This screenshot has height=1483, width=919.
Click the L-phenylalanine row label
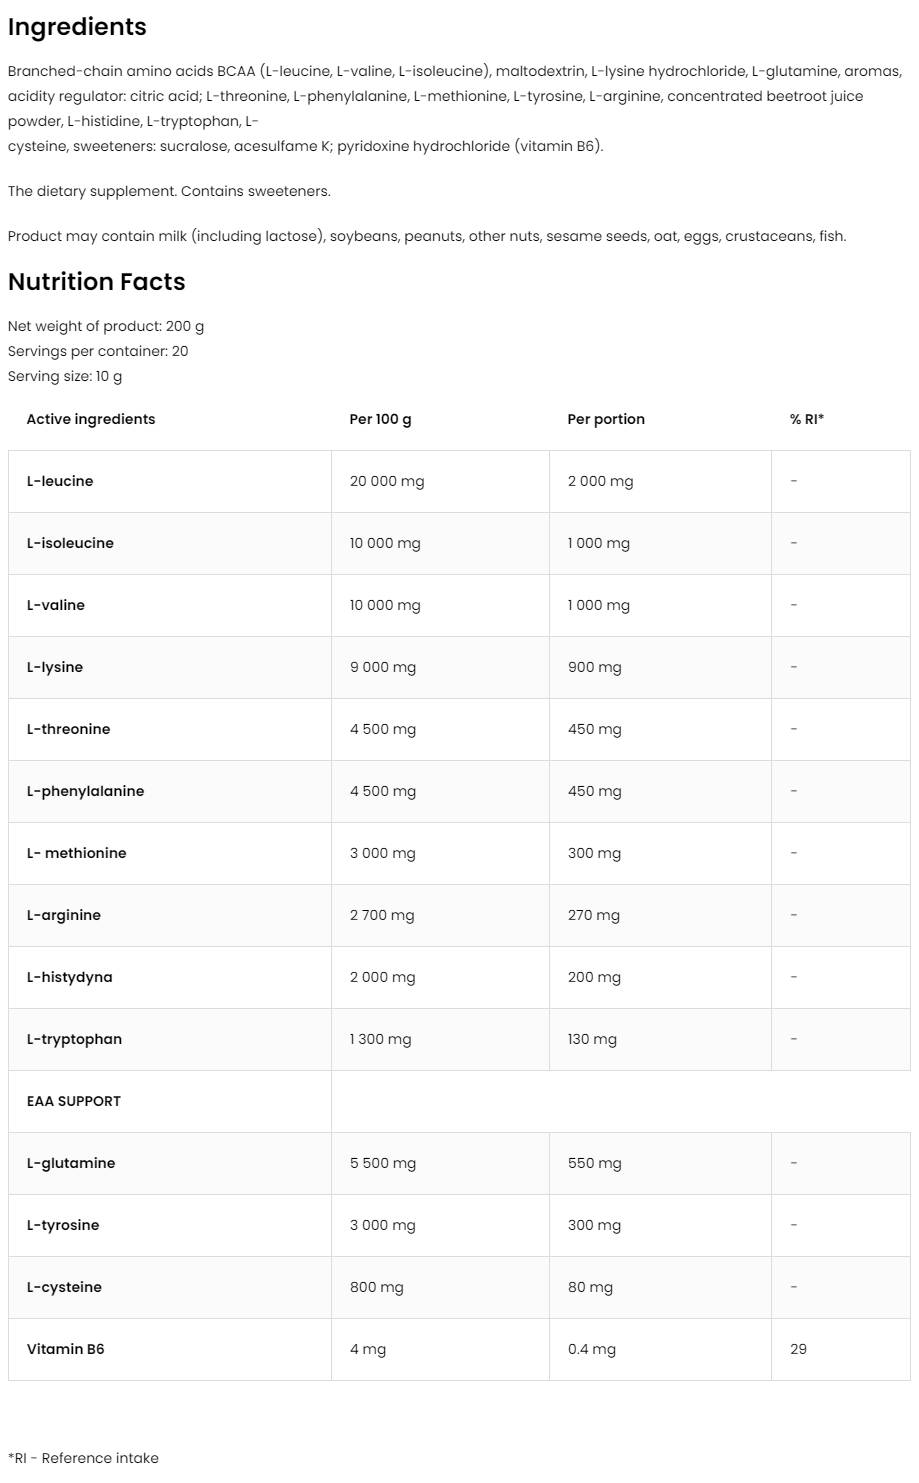[x=85, y=791]
